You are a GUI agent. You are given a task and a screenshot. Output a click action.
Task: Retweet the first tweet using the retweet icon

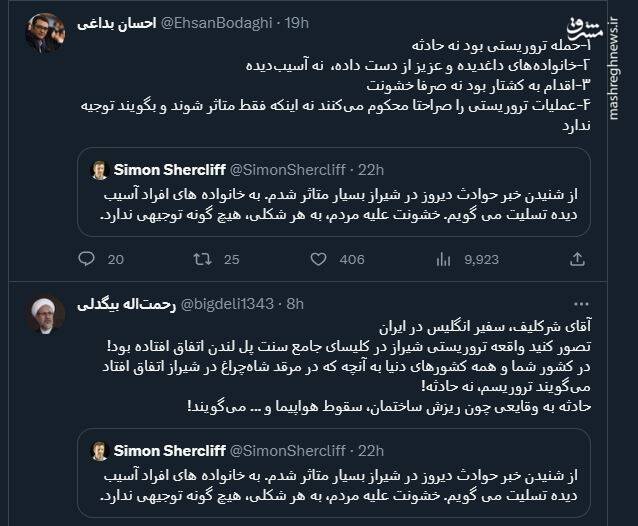202,260
